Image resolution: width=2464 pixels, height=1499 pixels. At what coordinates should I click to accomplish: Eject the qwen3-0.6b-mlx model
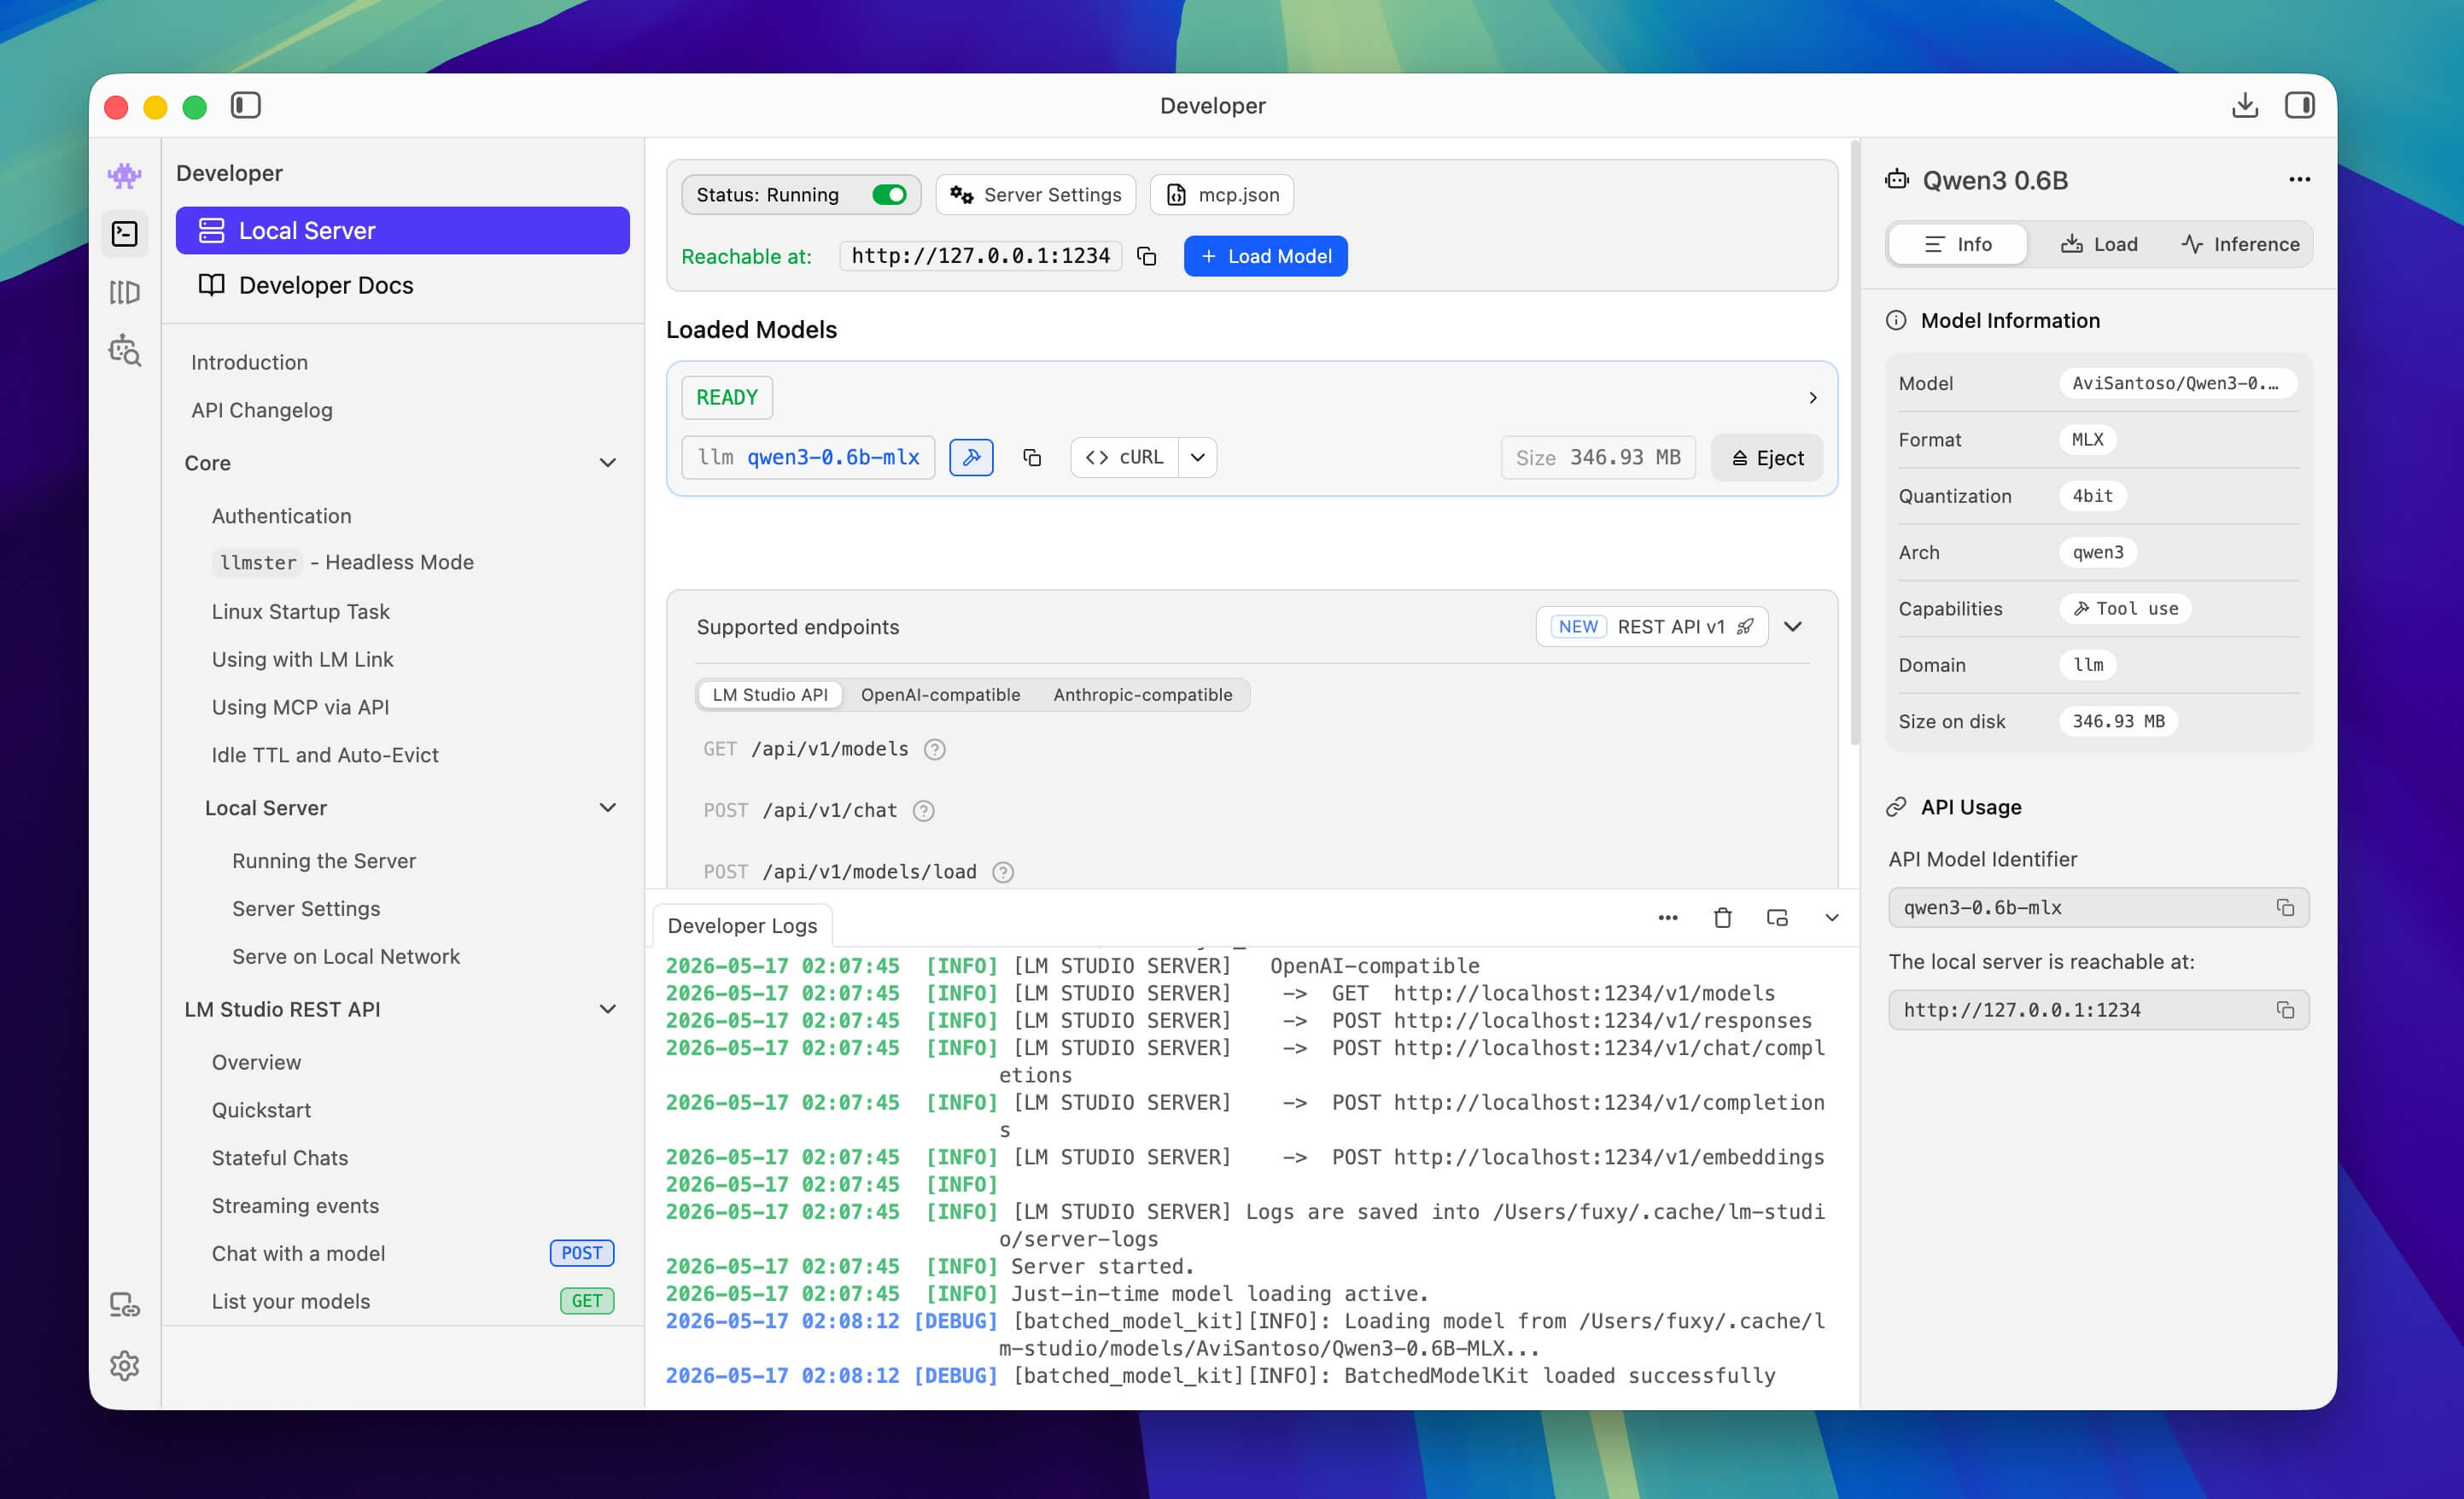coord(1766,457)
